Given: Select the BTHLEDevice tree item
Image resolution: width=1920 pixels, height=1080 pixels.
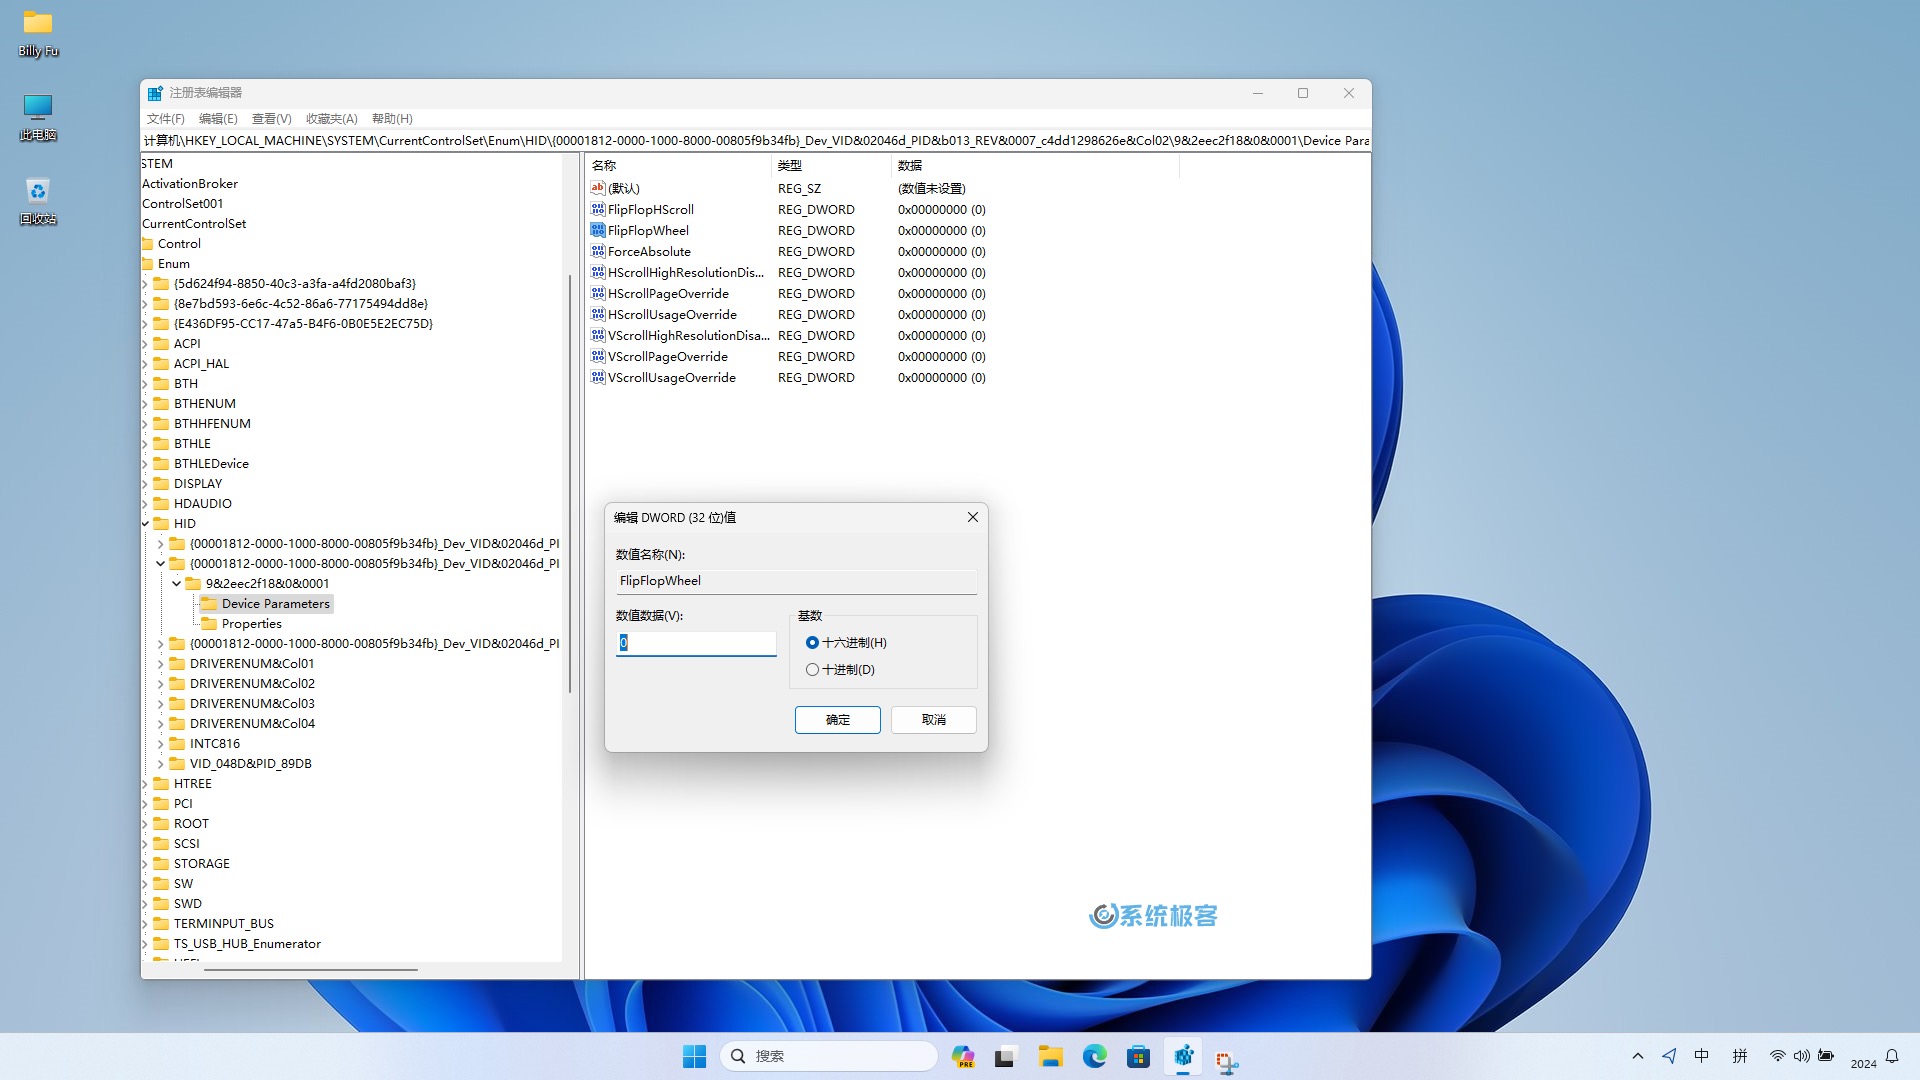Looking at the screenshot, I should tap(211, 464).
